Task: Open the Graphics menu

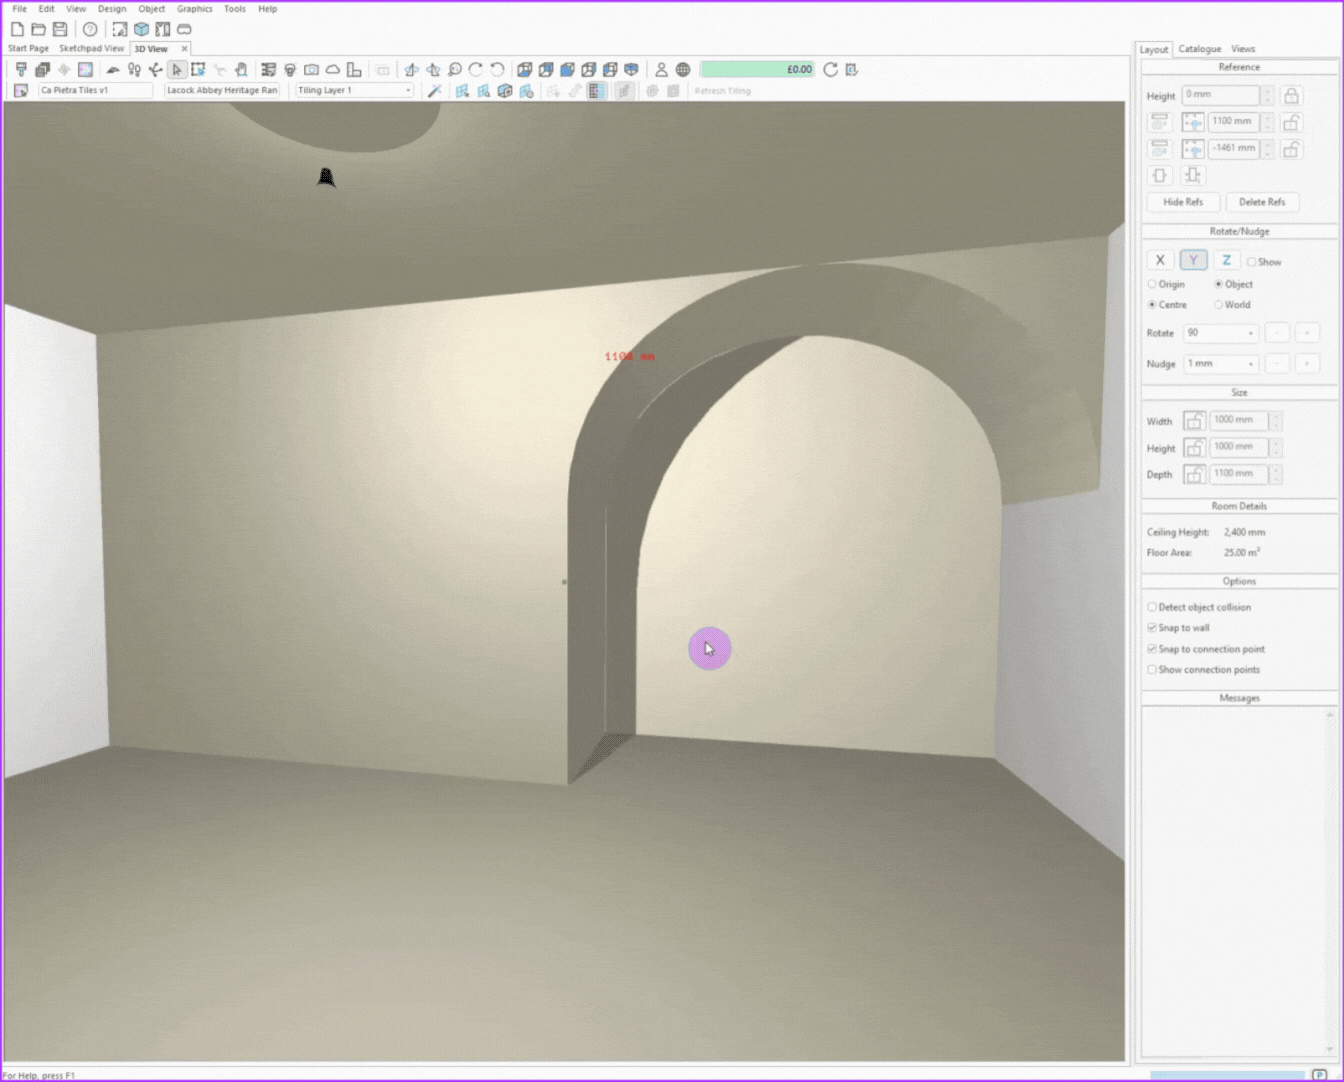Action: pyautogui.click(x=194, y=9)
